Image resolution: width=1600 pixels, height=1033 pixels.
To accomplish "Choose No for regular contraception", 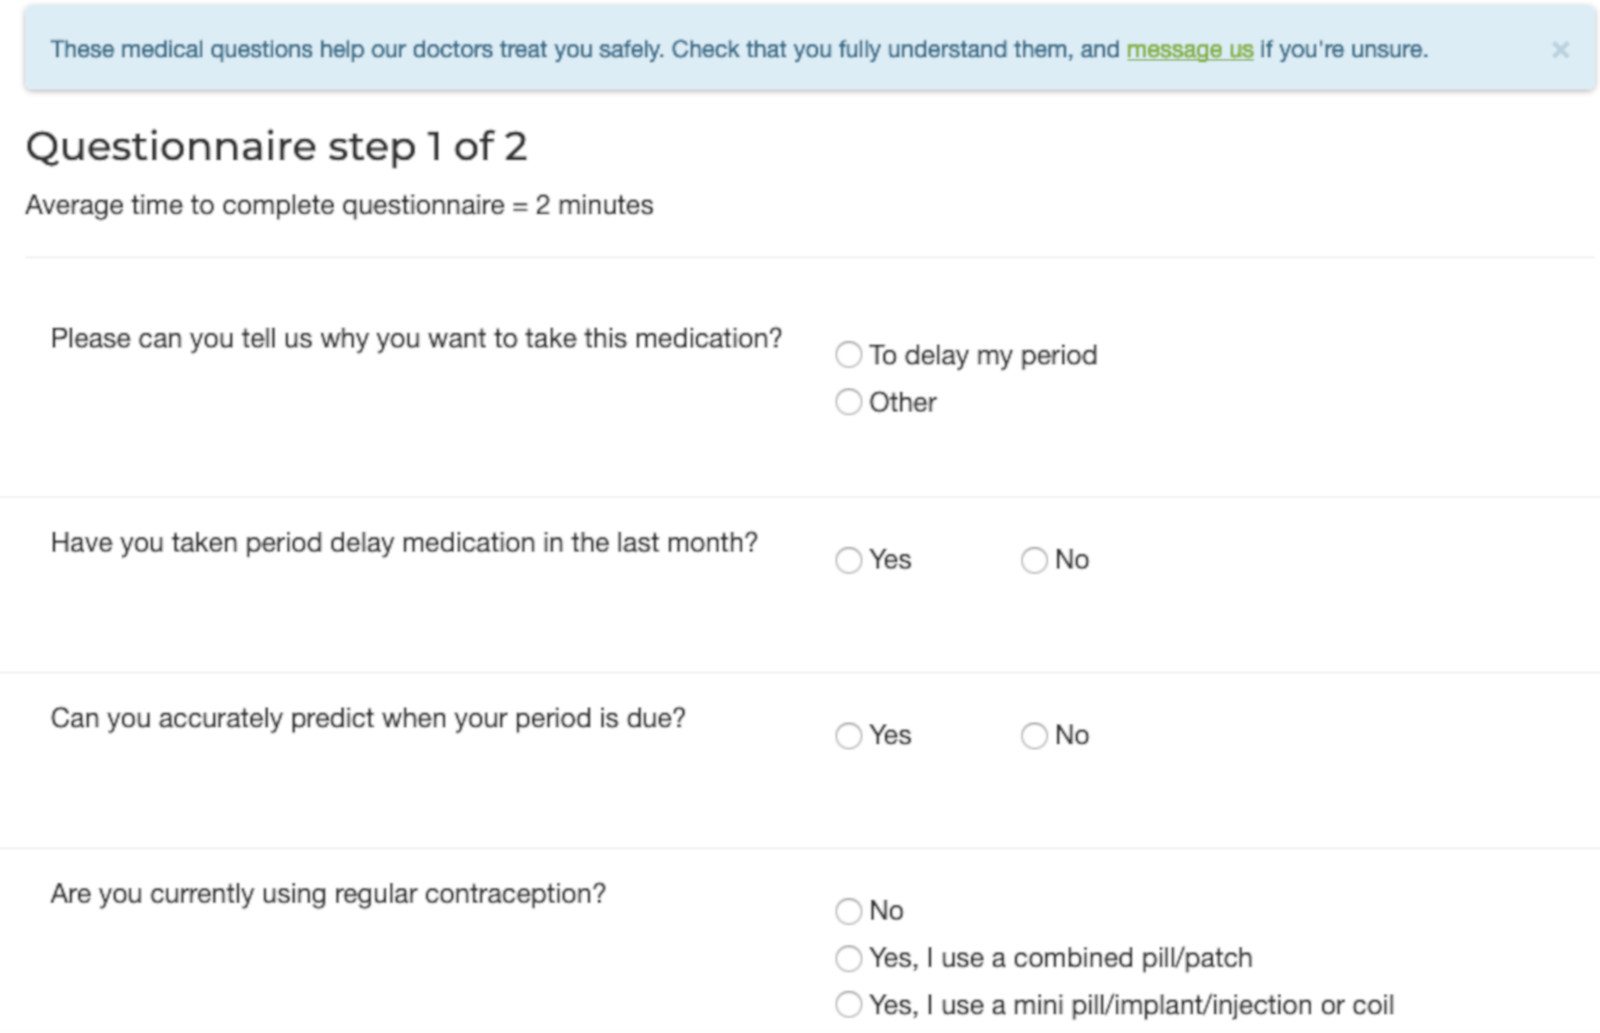I will (849, 911).
